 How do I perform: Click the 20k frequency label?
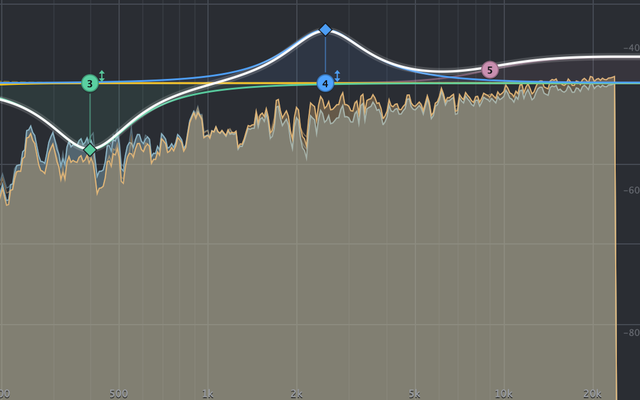592,394
